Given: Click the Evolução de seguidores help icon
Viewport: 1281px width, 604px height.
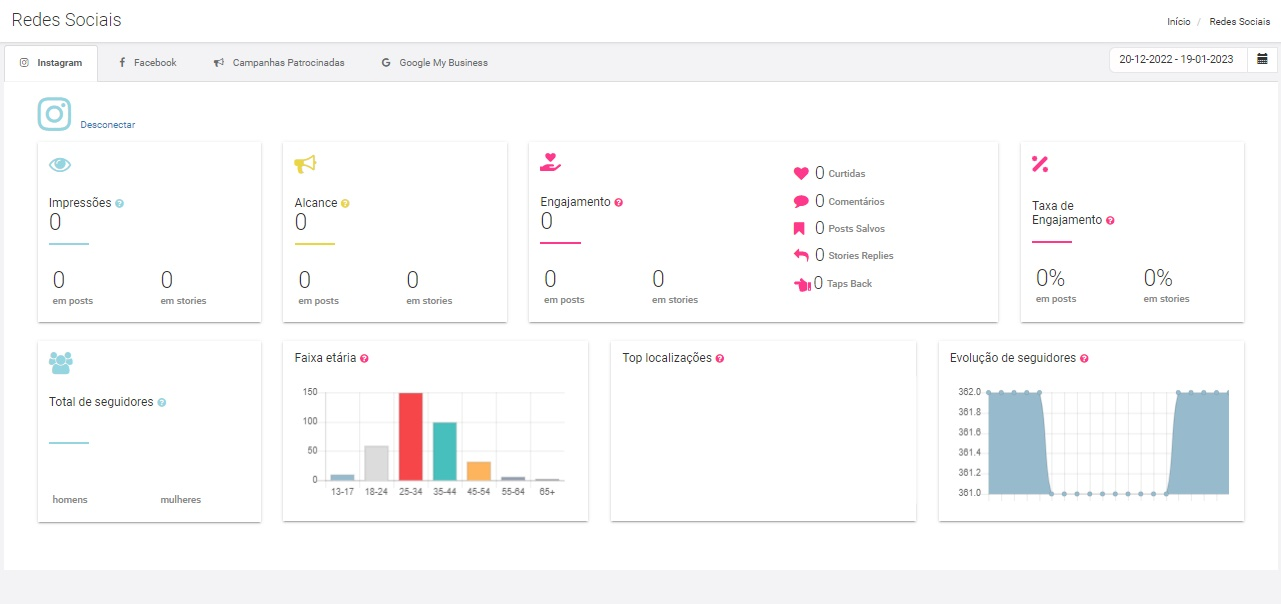Looking at the screenshot, I should tap(1084, 358).
